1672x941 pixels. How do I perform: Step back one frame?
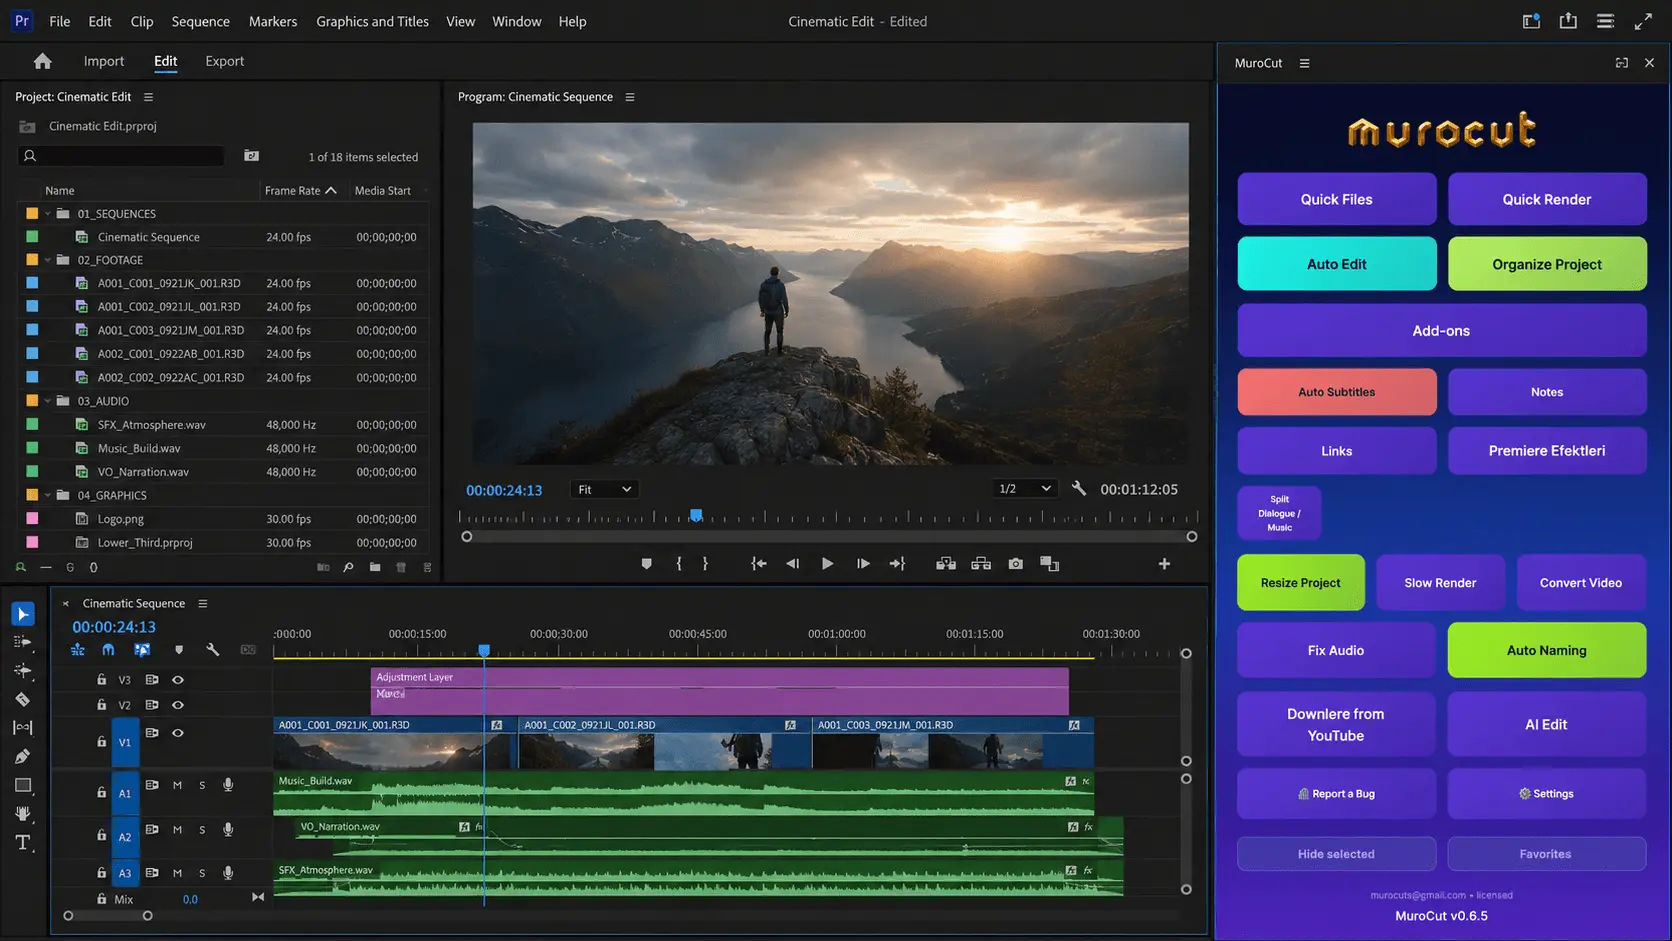click(x=792, y=564)
